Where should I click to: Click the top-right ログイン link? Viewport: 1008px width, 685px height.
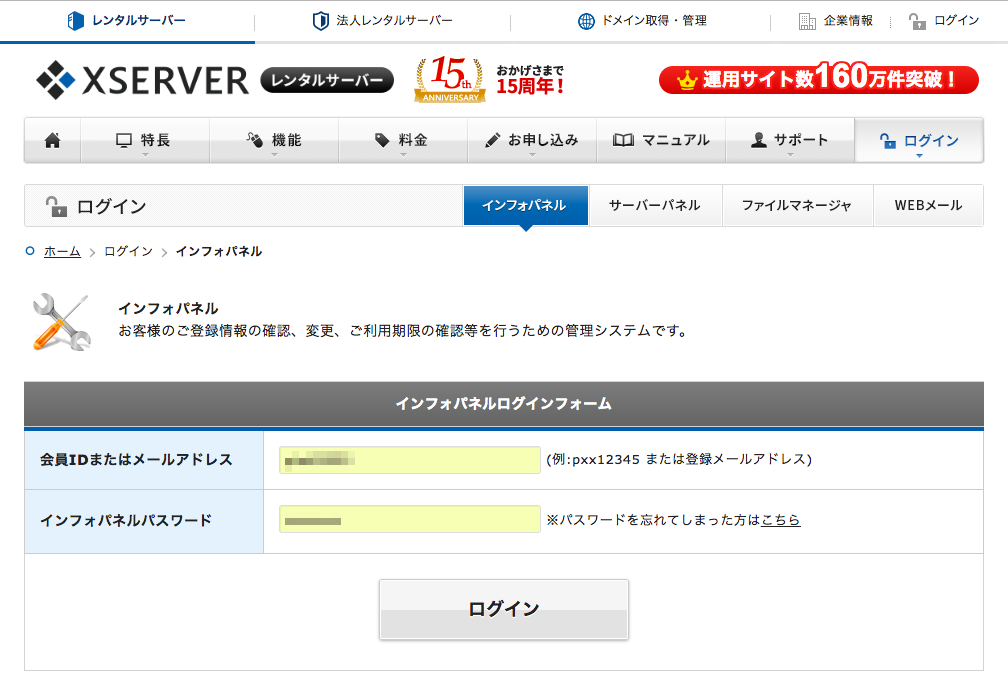point(944,21)
